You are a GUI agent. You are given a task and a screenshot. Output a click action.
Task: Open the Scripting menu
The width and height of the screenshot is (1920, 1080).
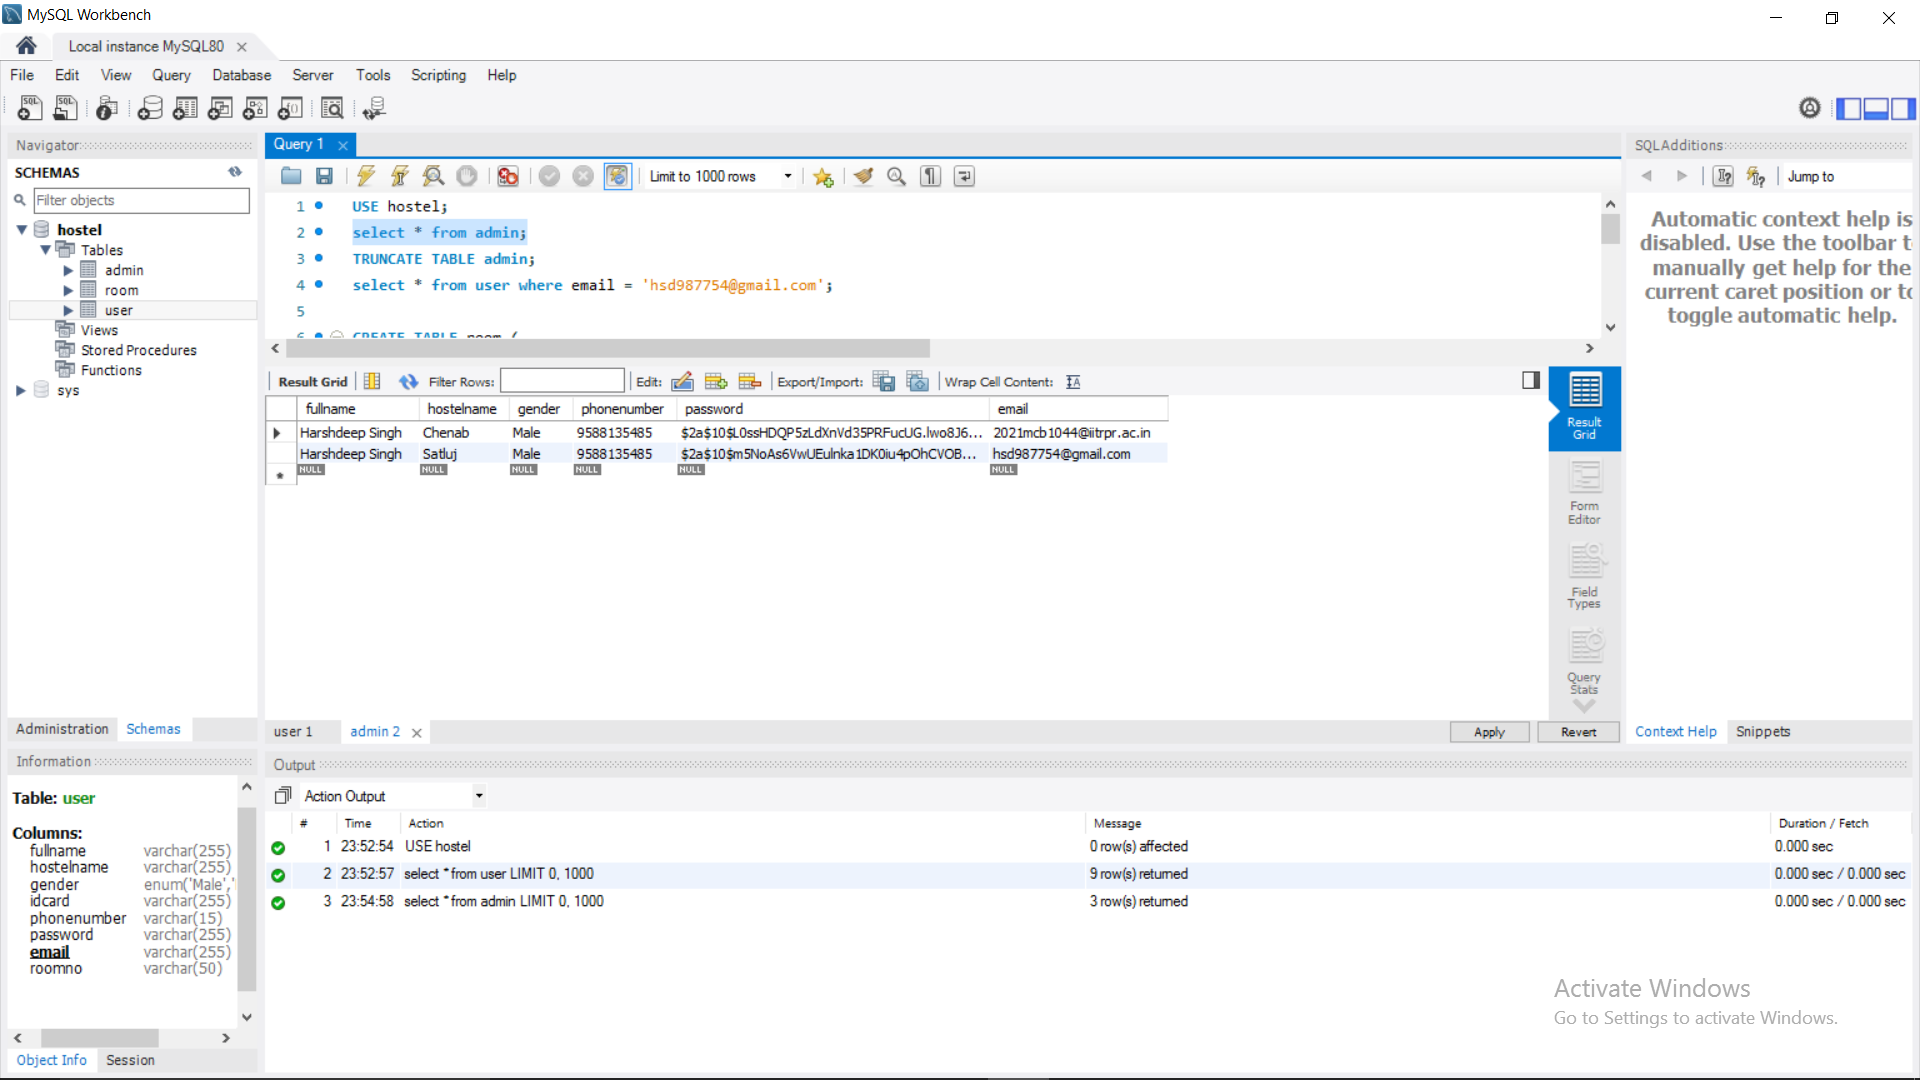438,75
